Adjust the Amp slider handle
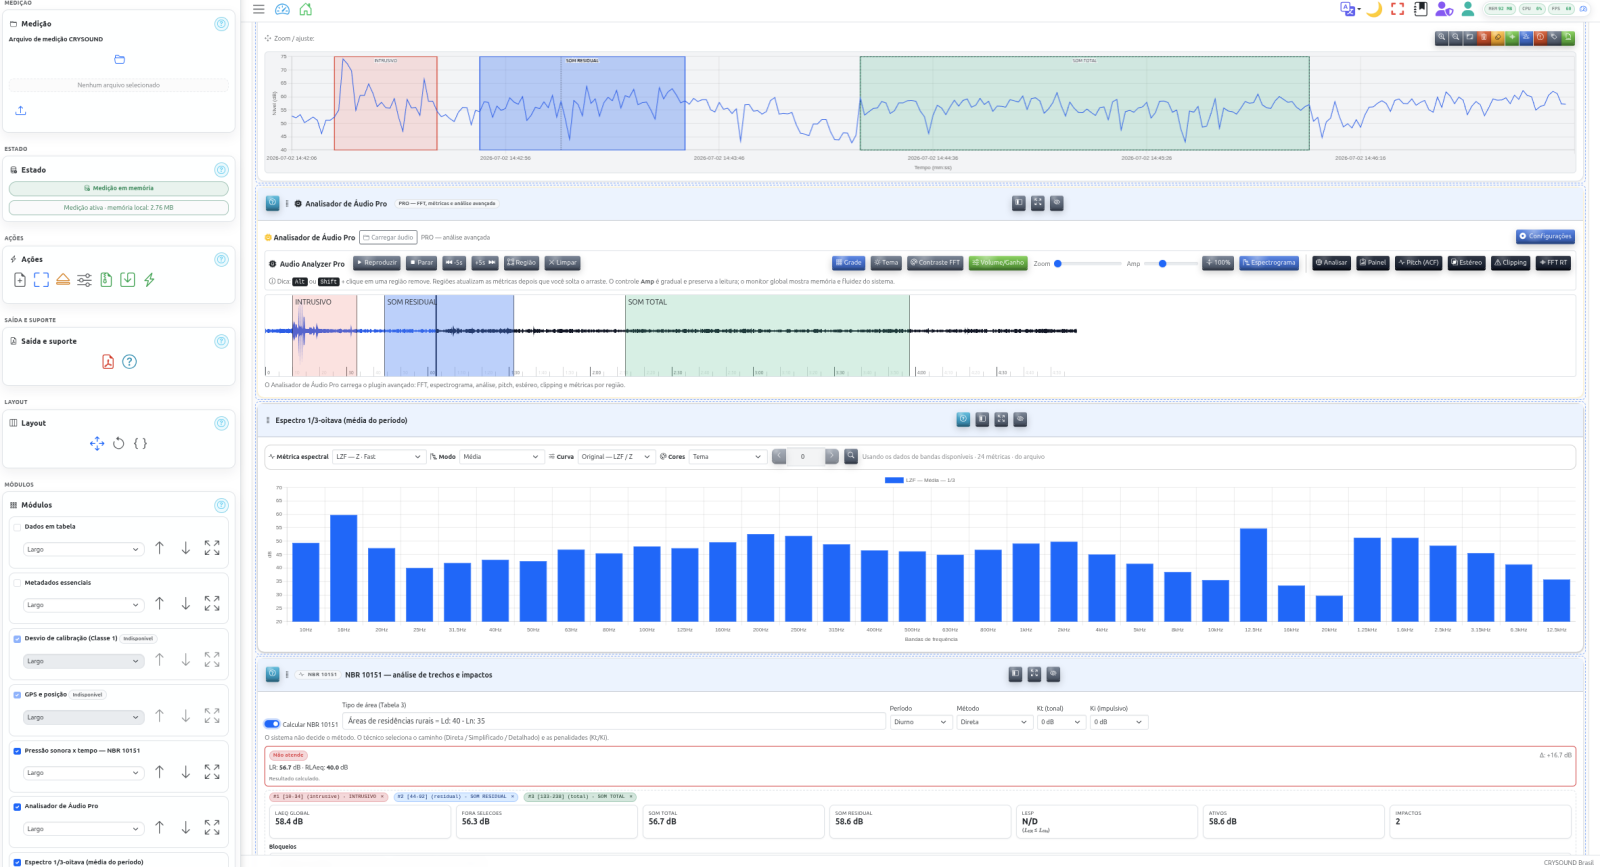This screenshot has height=867, width=1600. point(1162,263)
